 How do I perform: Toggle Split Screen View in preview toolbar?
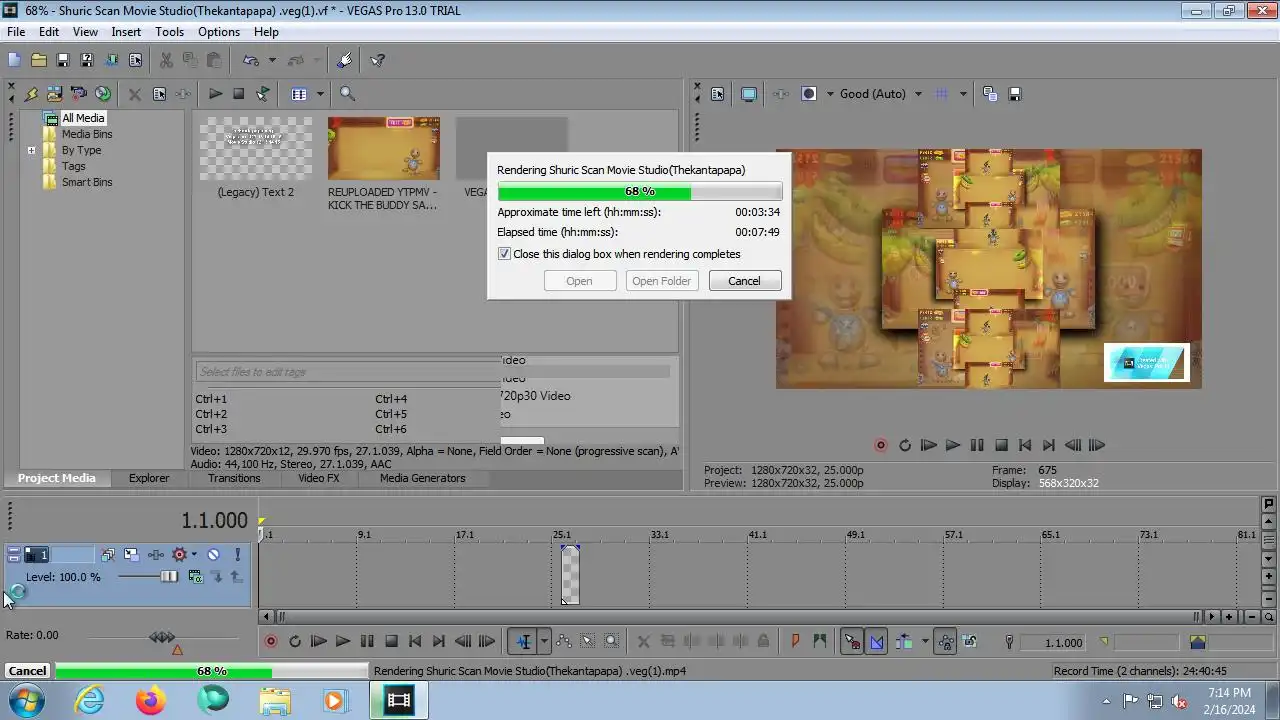click(809, 94)
